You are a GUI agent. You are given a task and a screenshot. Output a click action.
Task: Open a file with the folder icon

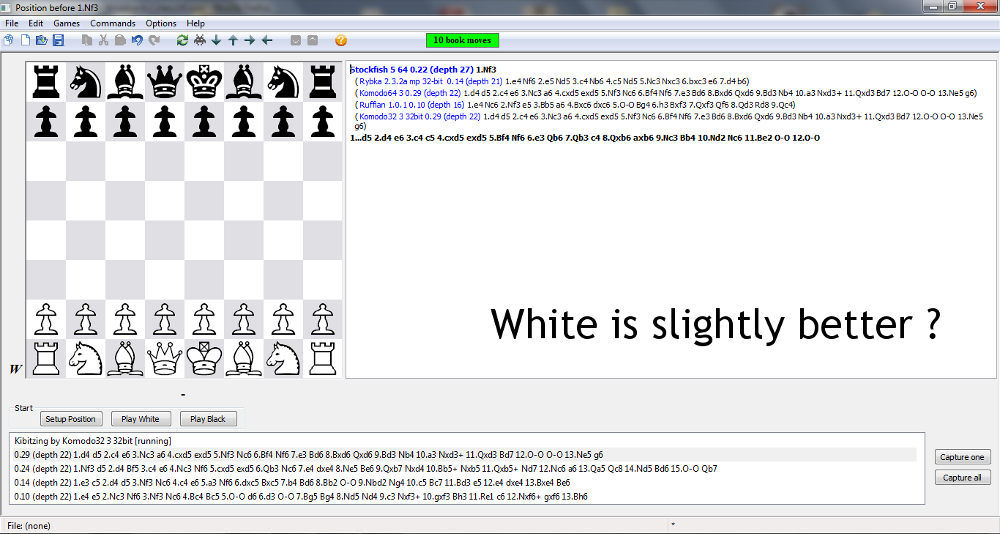click(x=41, y=40)
